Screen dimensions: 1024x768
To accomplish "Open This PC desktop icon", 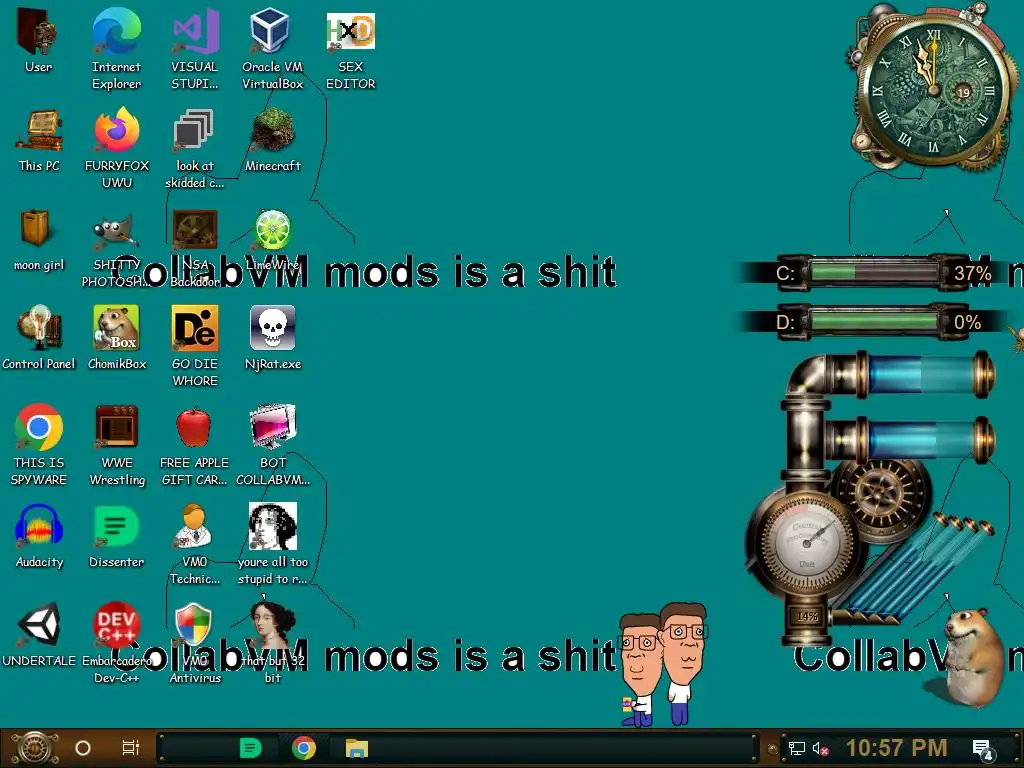I will pyautogui.click(x=39, y=140).
